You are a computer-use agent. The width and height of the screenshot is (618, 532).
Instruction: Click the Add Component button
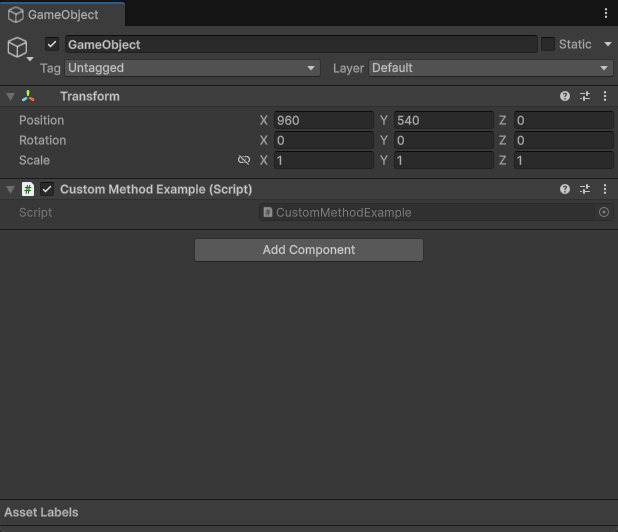(309, 250)
